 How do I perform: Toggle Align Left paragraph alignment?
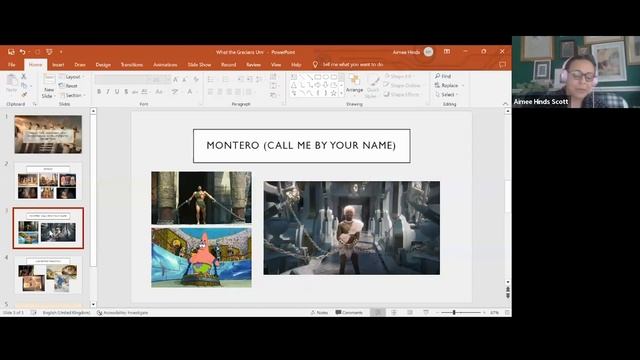(x=211, y=92)
